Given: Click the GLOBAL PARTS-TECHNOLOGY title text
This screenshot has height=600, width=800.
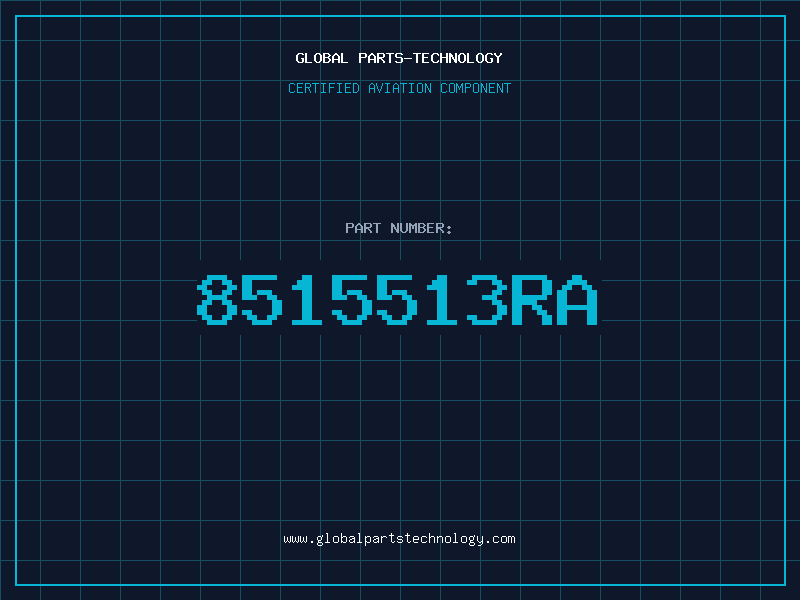Looking at the screenshot, I should [x=399, y=58].
